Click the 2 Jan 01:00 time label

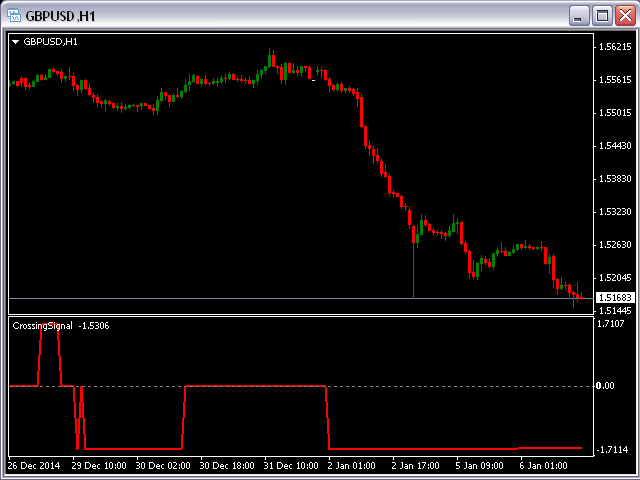[351, 466]
